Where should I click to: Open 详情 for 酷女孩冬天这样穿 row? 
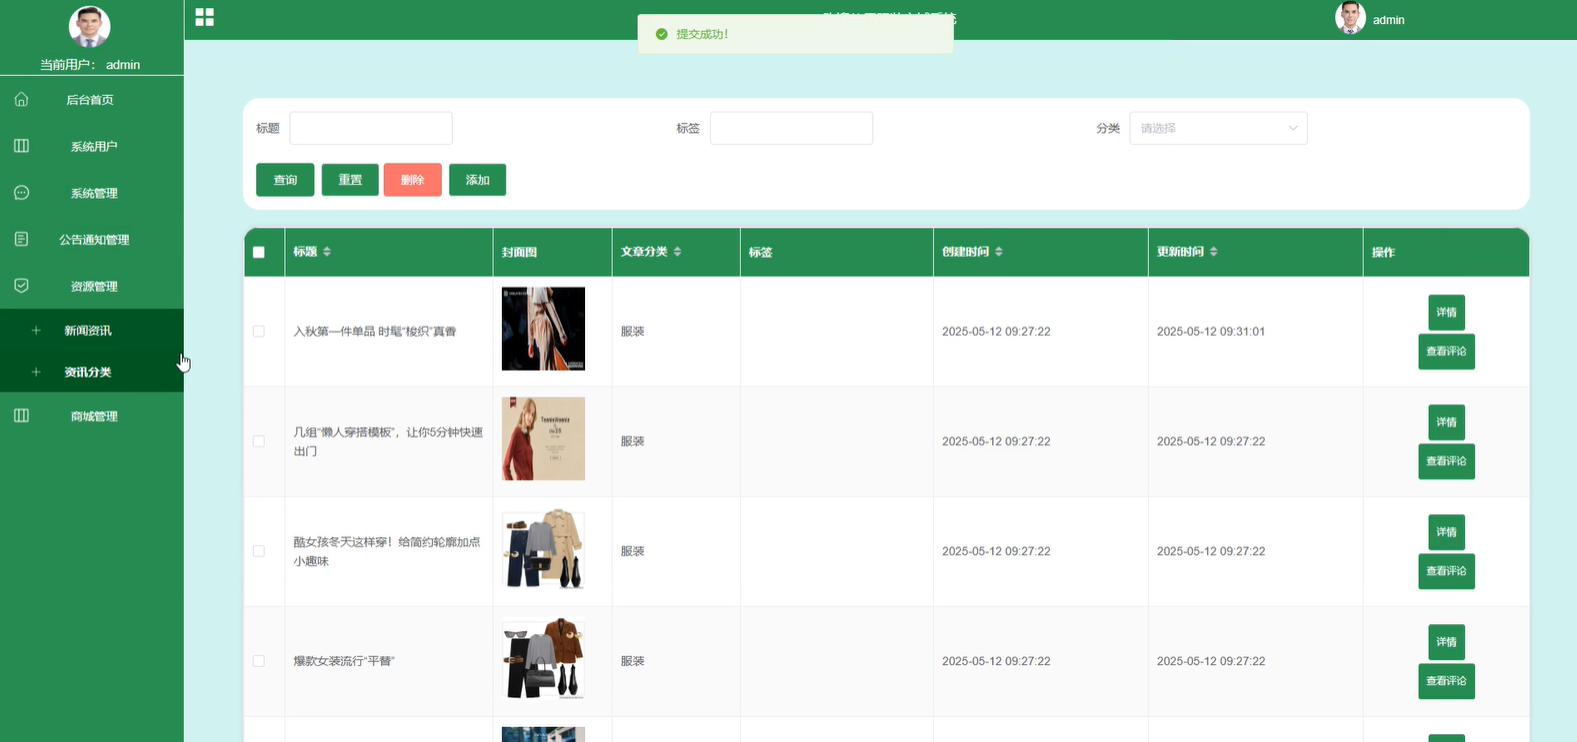pyautogui.click(x=1446, y=532)
